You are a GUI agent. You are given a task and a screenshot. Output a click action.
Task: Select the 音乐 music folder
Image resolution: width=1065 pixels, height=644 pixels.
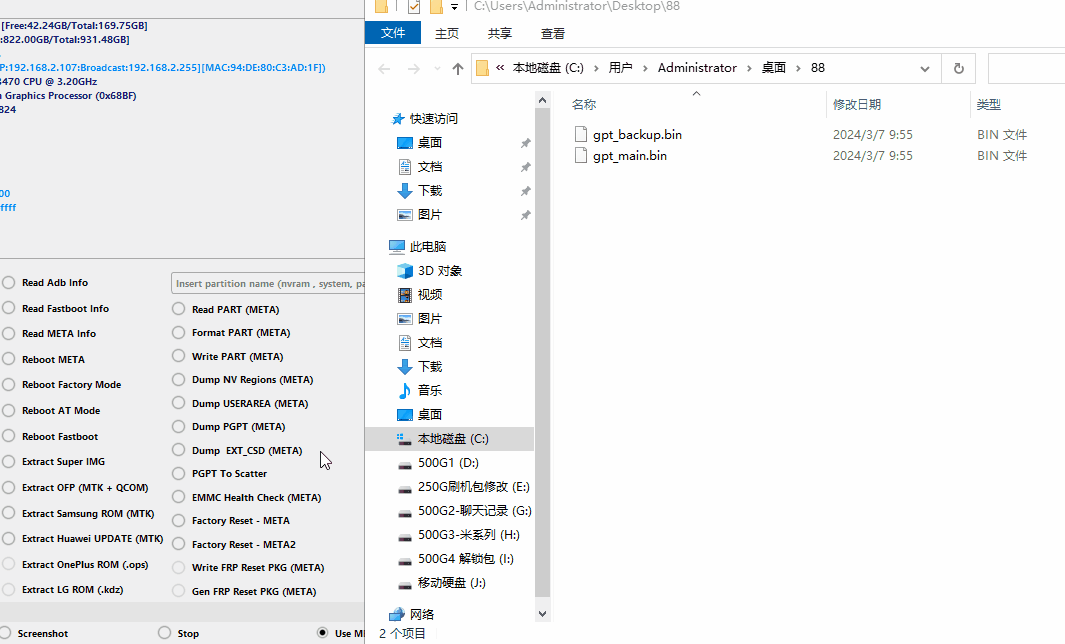(429, 391)
